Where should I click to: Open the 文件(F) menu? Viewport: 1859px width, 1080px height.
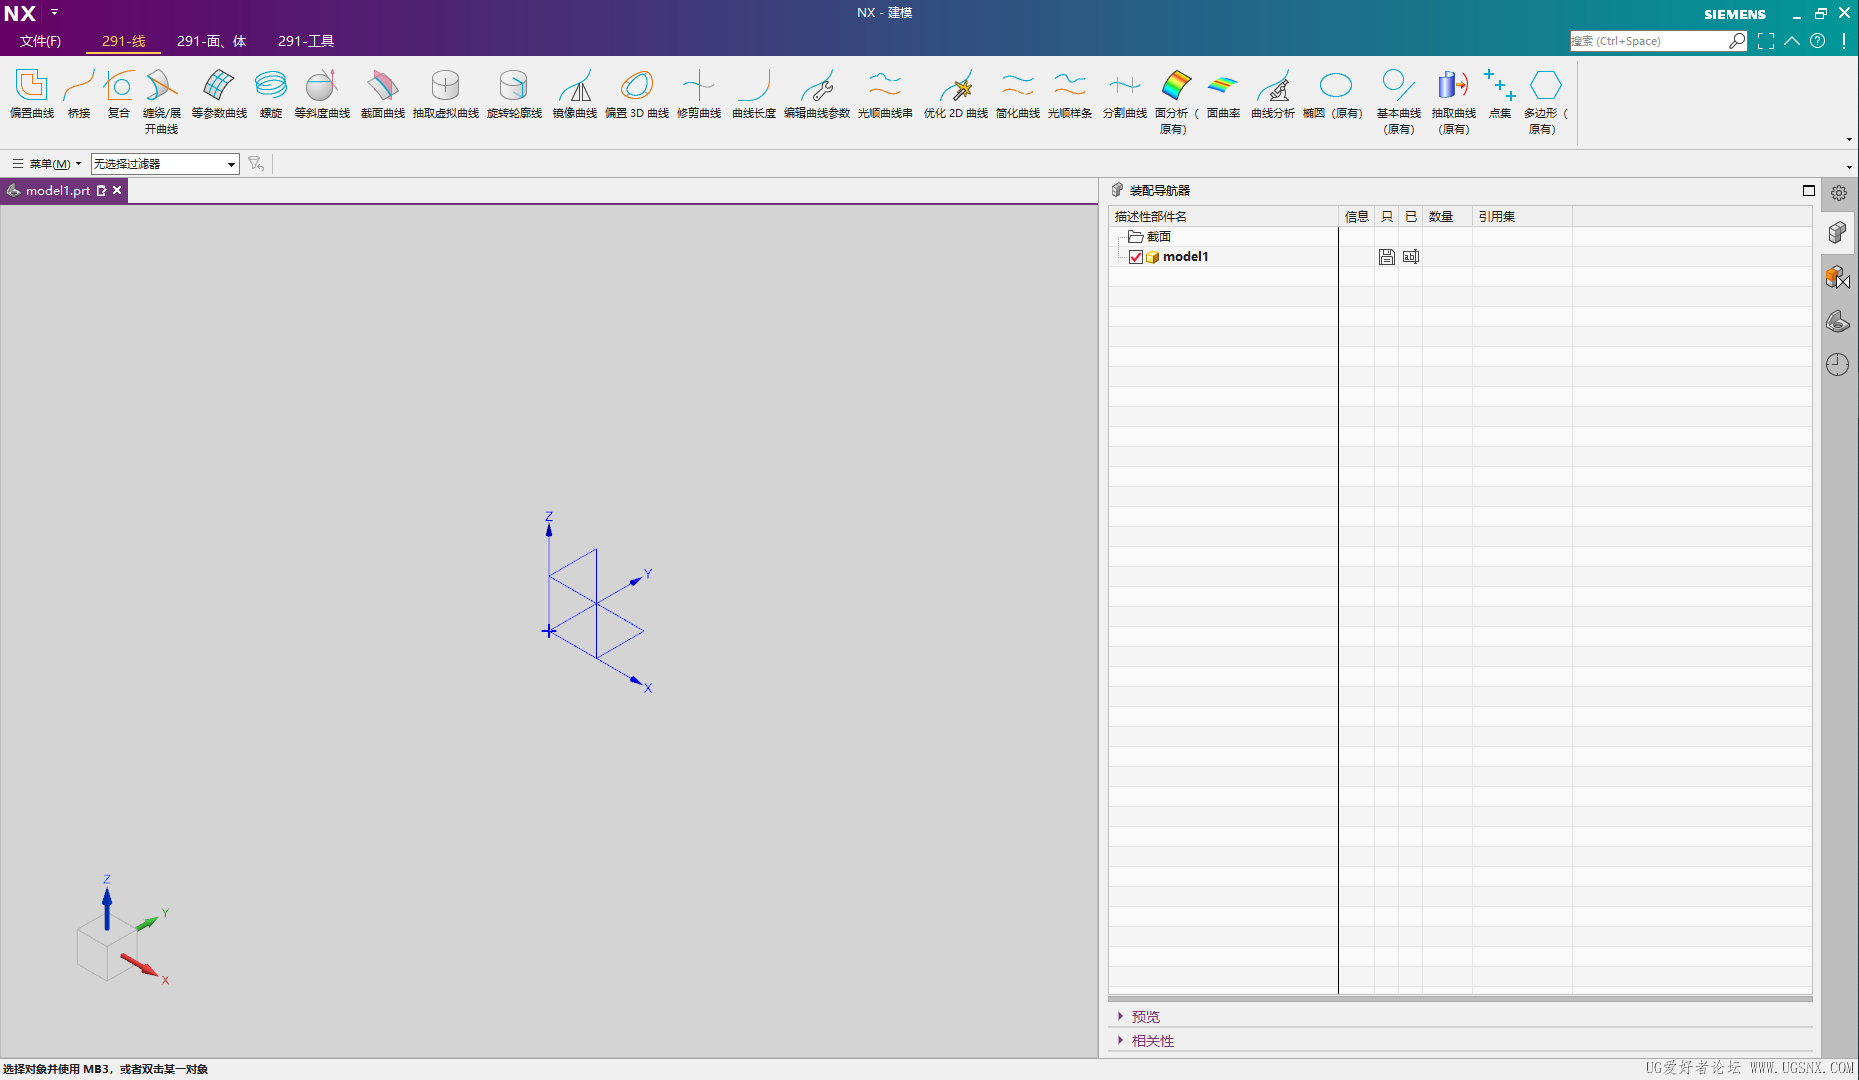click(40, 41)
